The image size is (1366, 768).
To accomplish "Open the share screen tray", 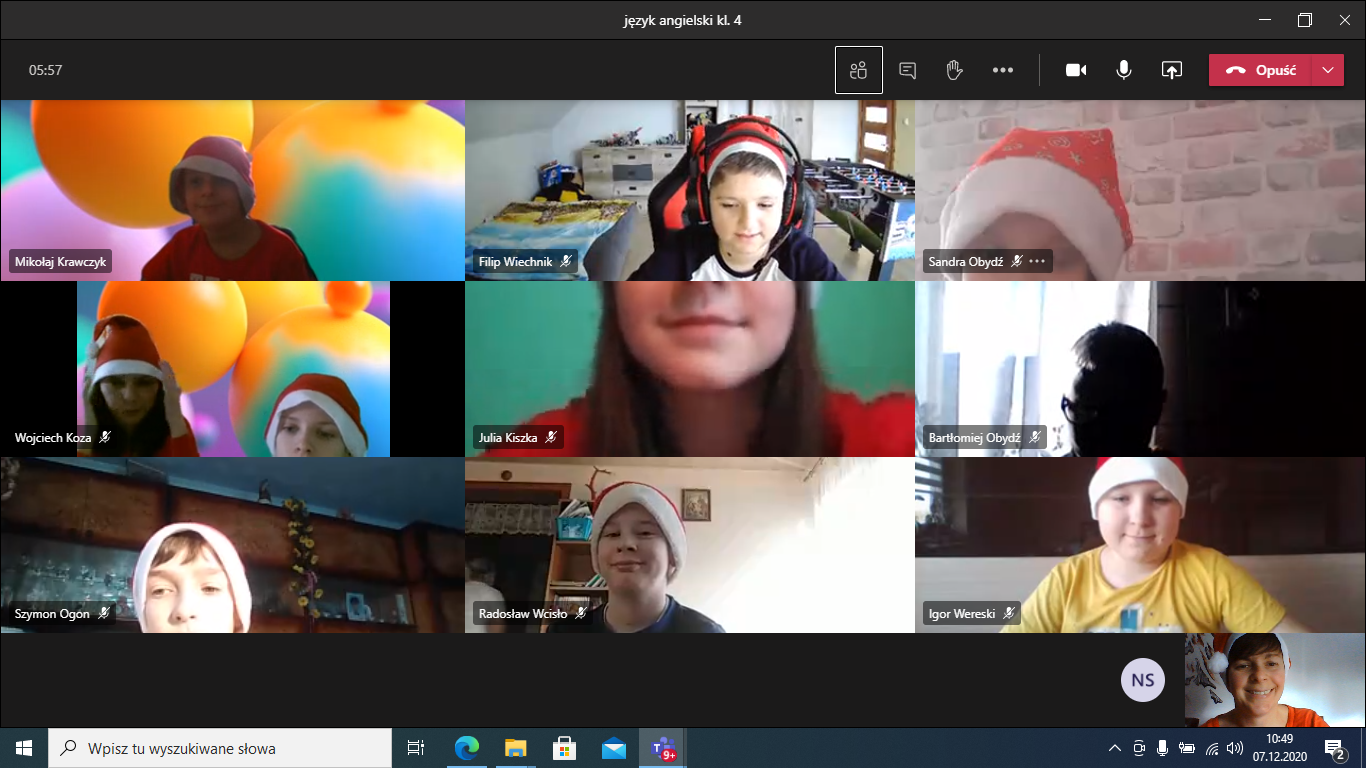I will click(1171, 70).
